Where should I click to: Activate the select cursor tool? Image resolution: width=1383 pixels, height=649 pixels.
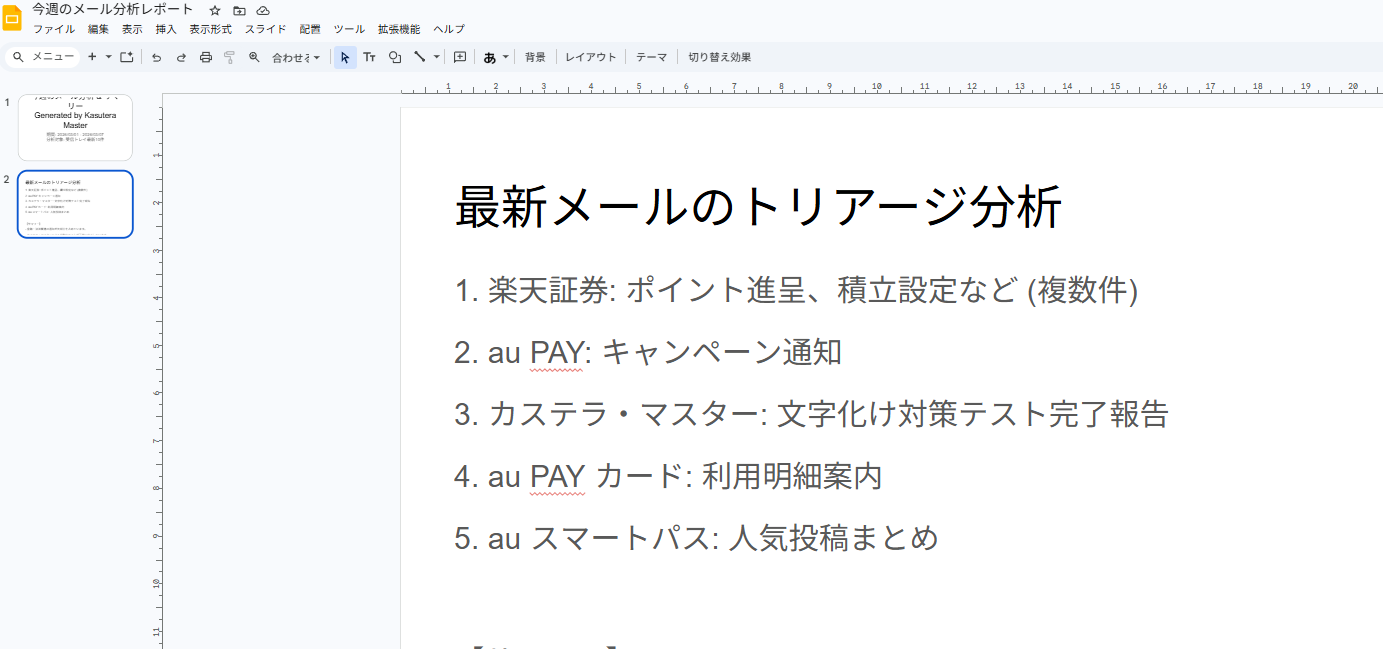tap(345, 57)
